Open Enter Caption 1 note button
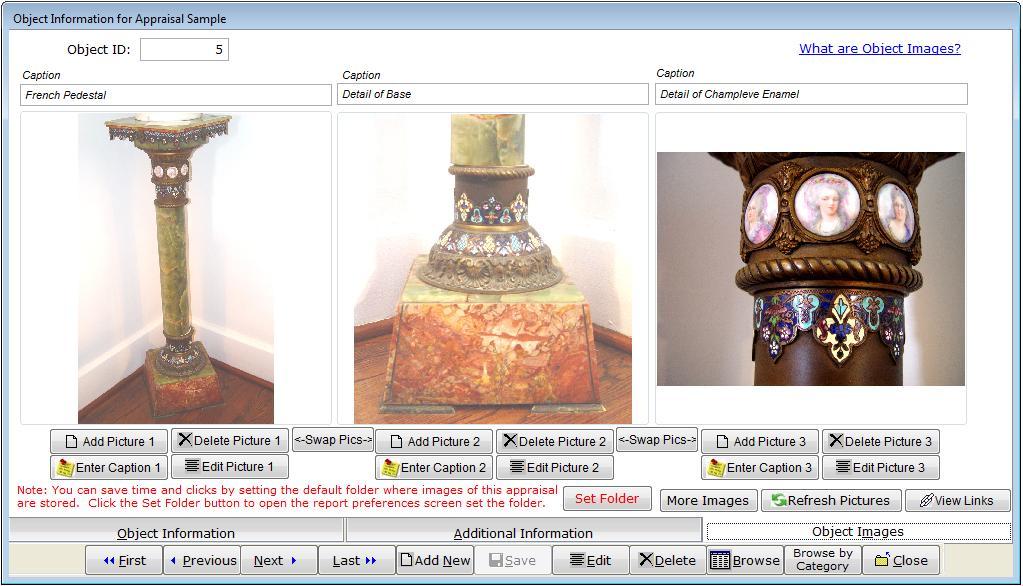Image resolution: width=1023 pixels, height=586 pixels. point(109,467)
